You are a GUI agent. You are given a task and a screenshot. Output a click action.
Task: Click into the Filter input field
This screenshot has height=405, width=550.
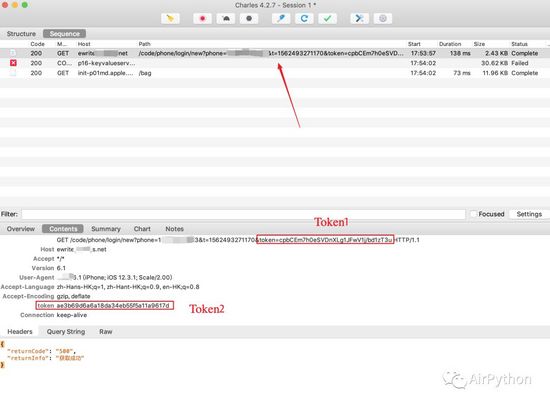(x=243, y=214)
